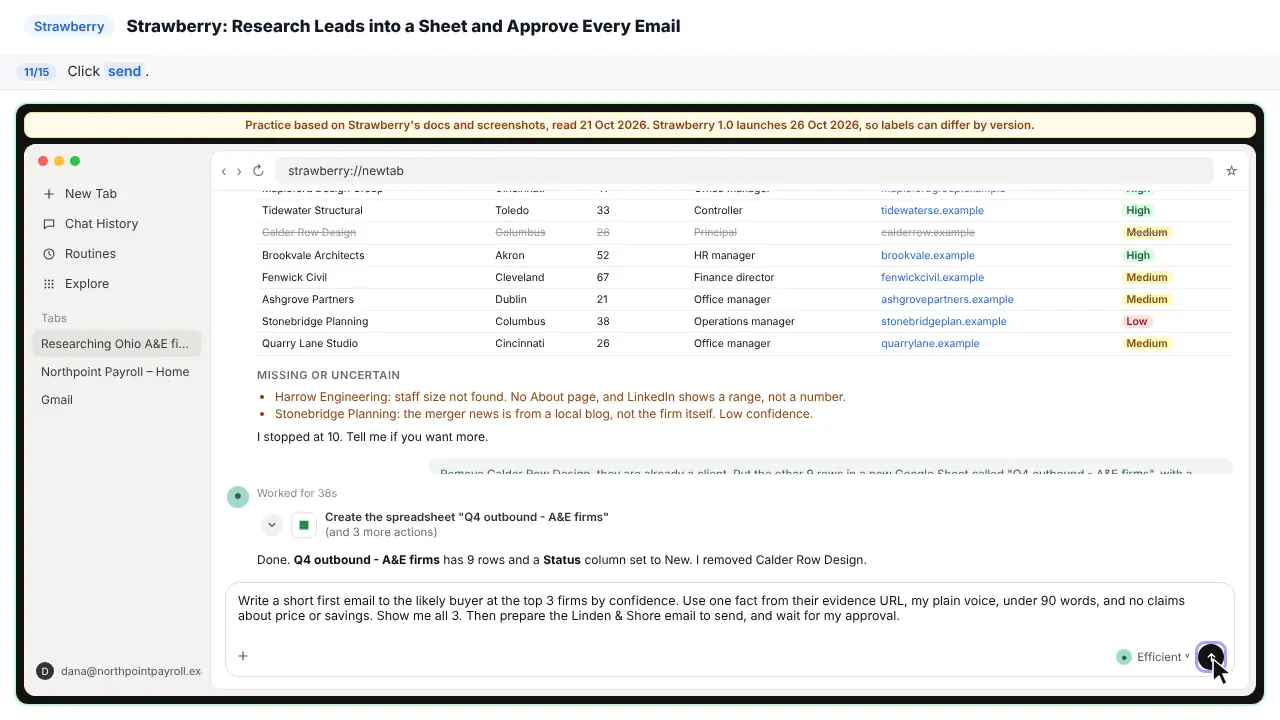Open New Tab from sidebar

coord(117,194)
